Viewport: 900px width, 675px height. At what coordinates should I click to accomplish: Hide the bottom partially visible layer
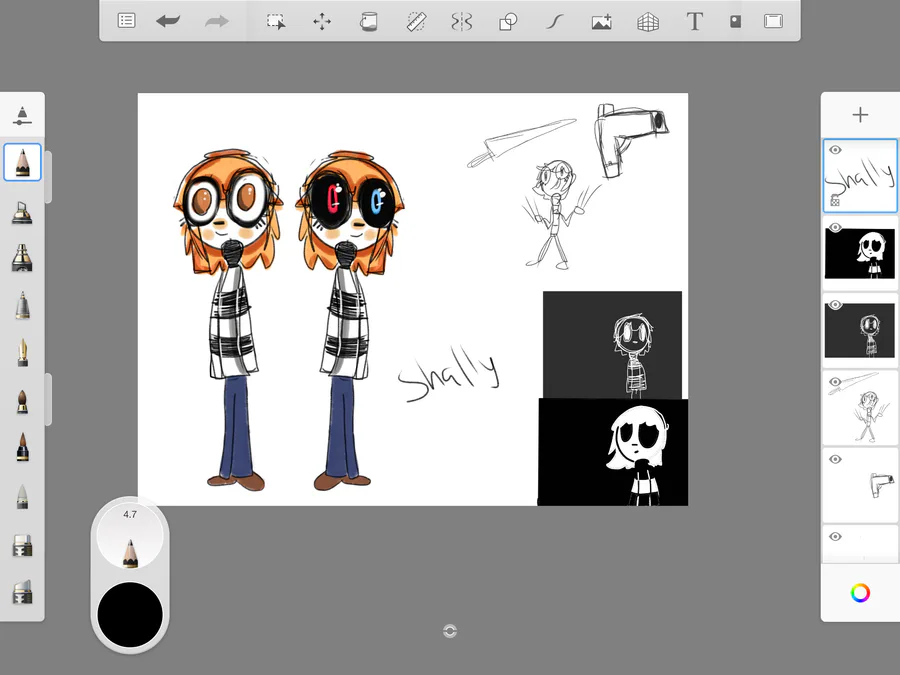(x=835, y=537)
